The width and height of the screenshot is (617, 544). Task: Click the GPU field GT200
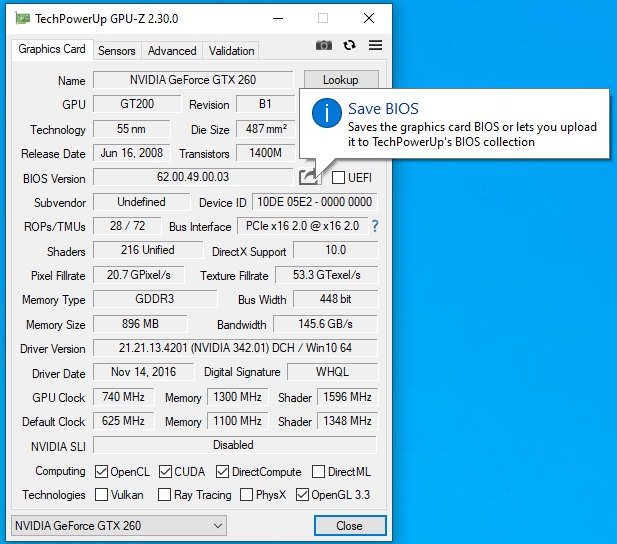(137, 104)
